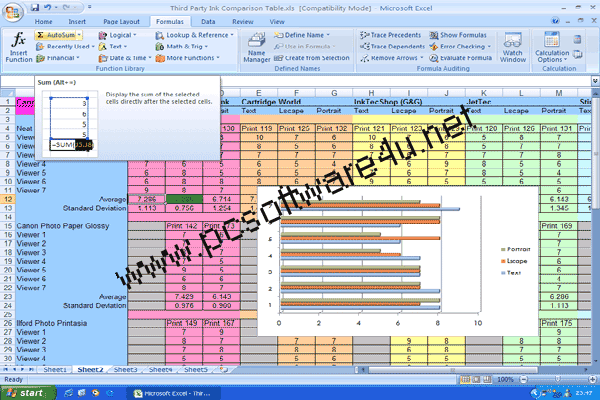Click the AutoSum button
Screen dimensions: 600x400
click(x=56, y=35)
